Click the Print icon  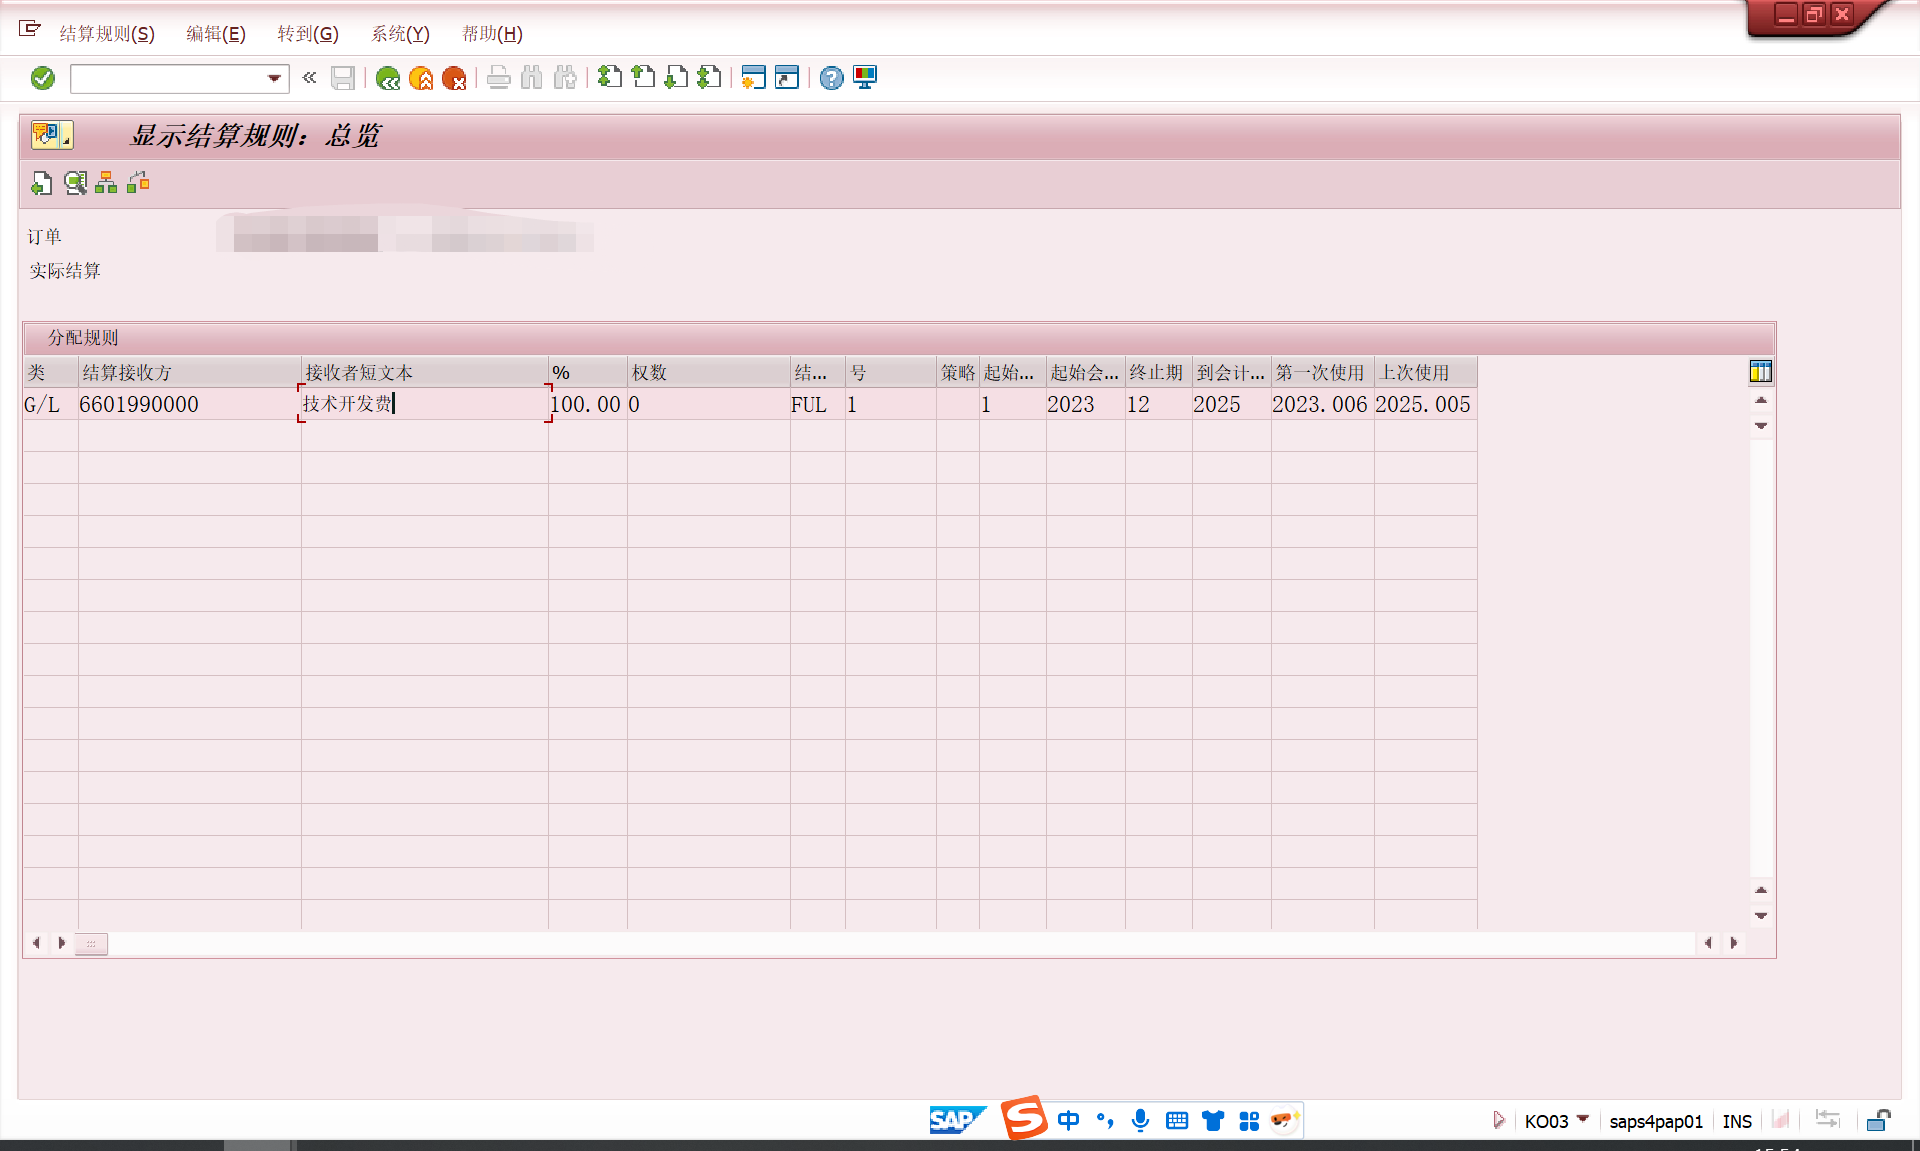(499, 78)
